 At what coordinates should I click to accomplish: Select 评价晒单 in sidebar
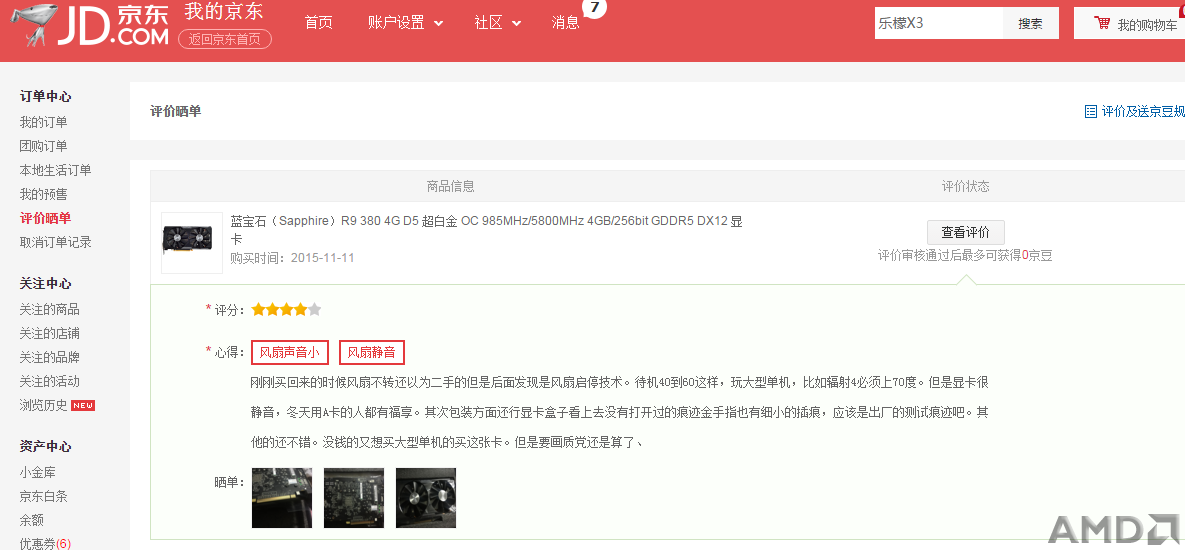coord(45,218)
